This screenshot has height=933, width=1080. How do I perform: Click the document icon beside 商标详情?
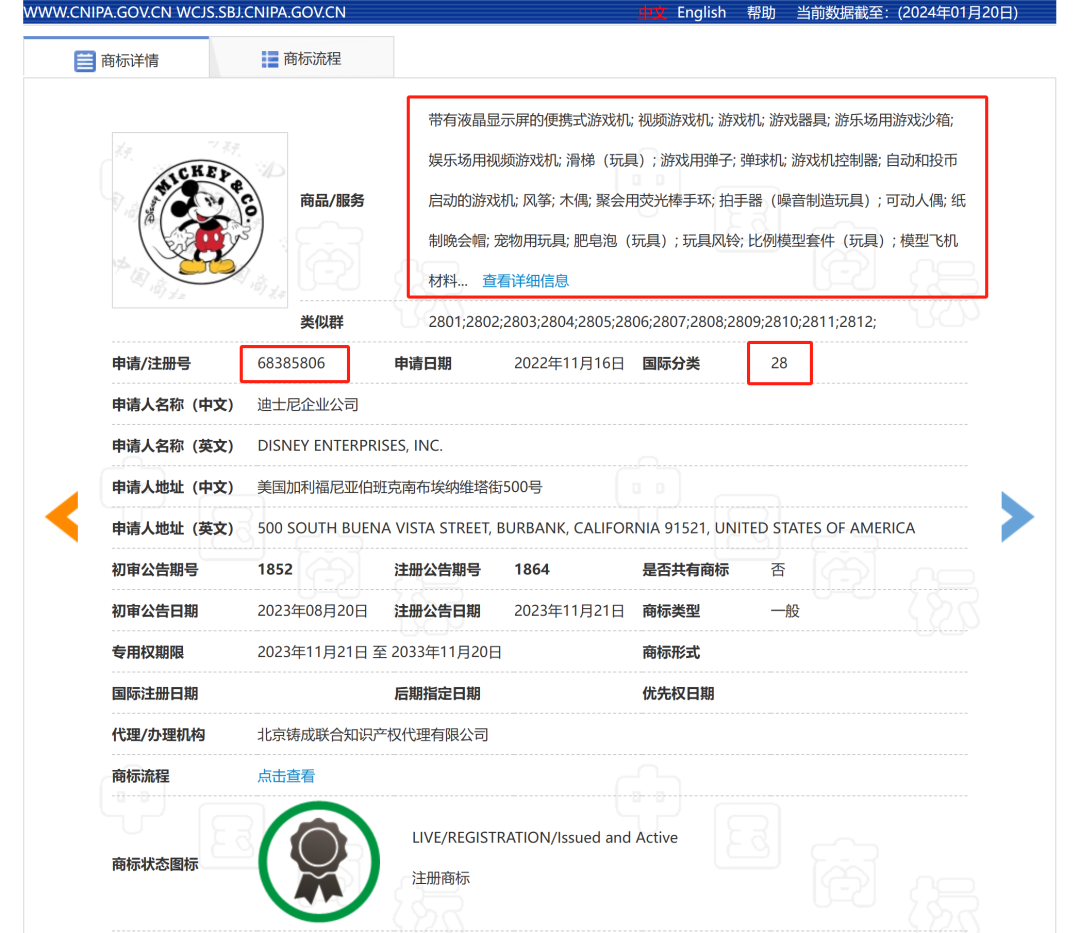coord(85,61)
